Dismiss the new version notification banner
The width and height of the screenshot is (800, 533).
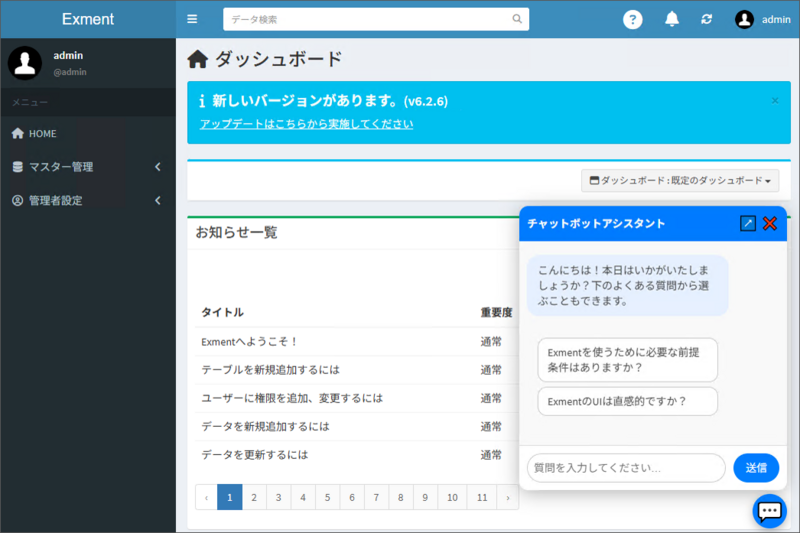click(x=775, y=100)
